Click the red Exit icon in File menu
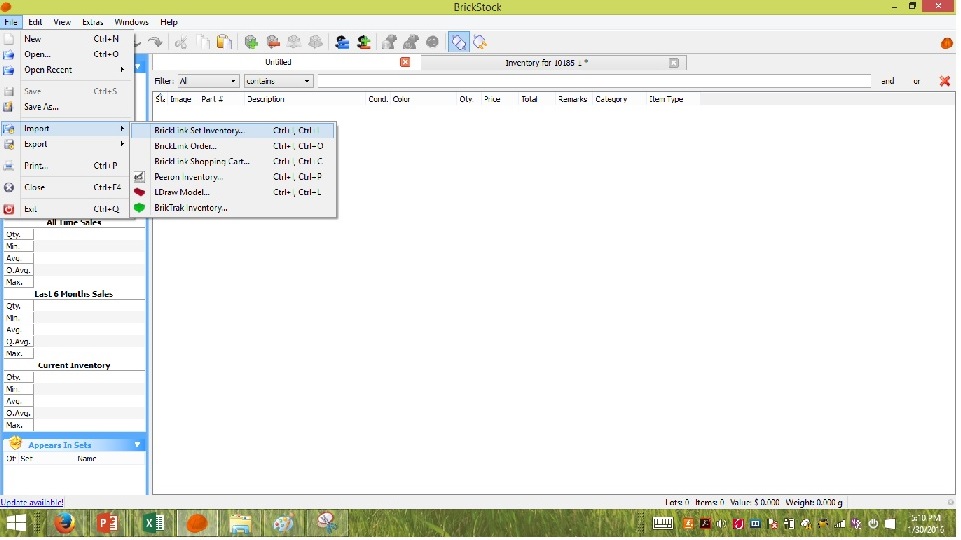The width and height of the screenshot is (961, 540). coord(9,209)
